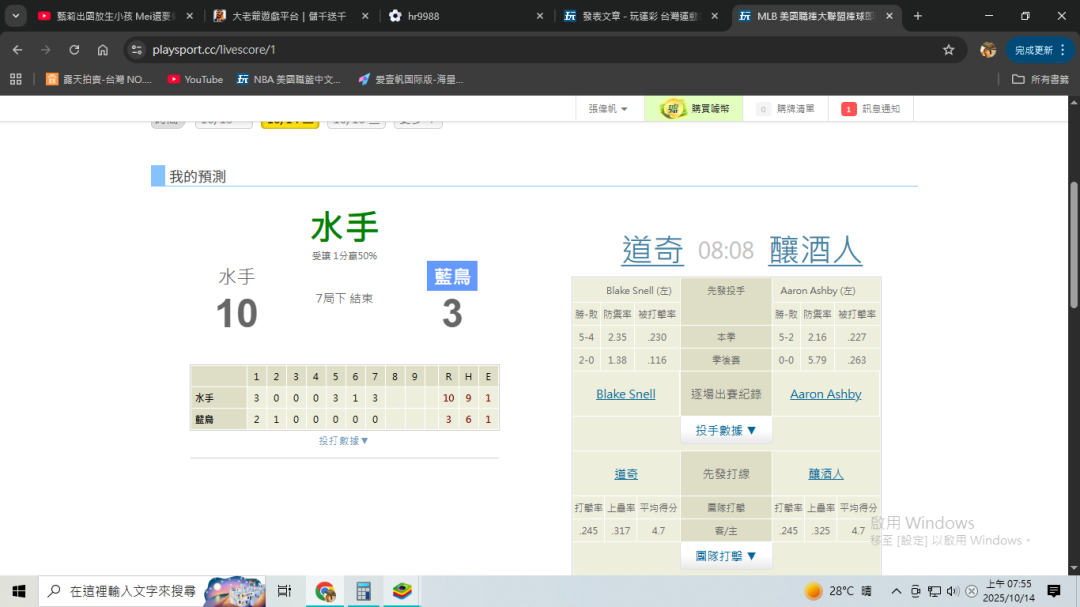
Task: Open the Chrome apps grid in bookmarks bar
Action: pos(15,79)
